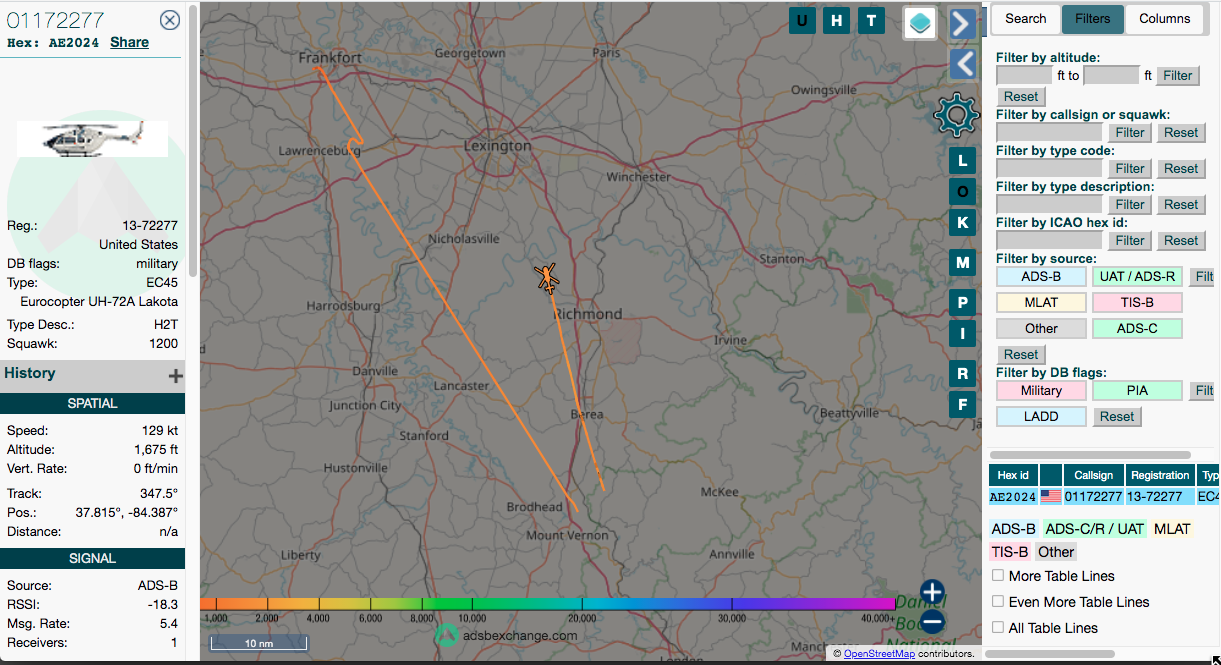Close the aircraft info panel
1221x665 pixels.
point(170,20)
